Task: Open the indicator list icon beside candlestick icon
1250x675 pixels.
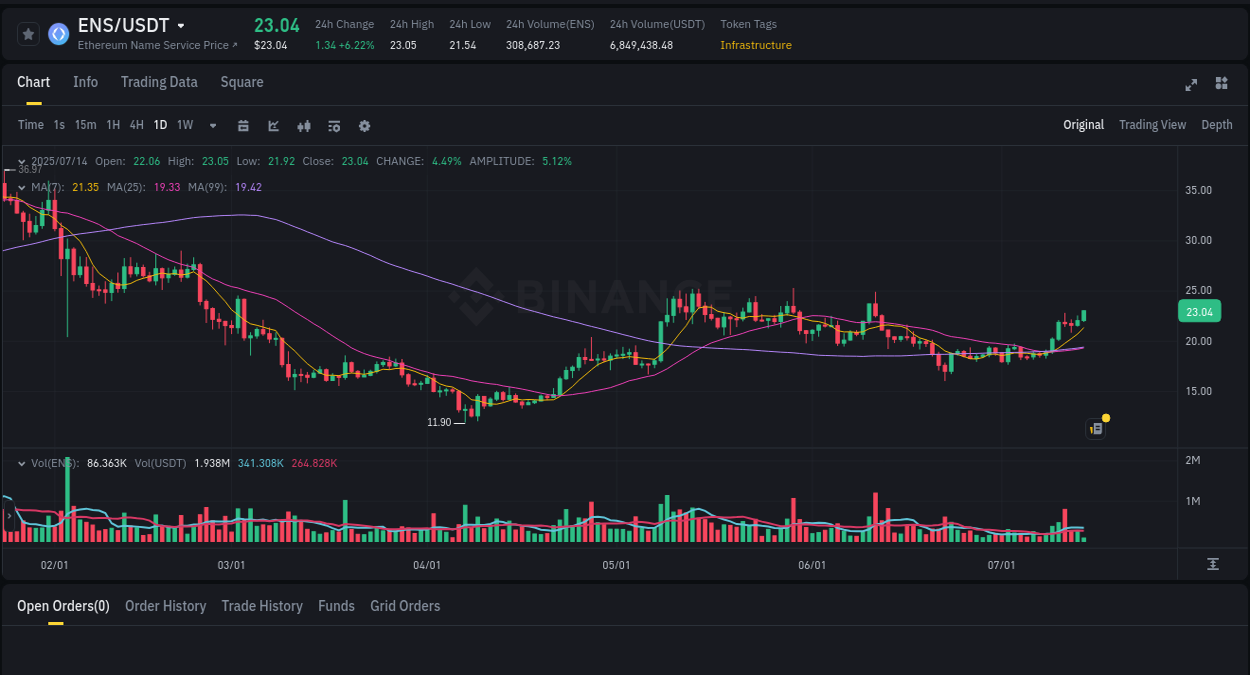Action: coord(333,126)
